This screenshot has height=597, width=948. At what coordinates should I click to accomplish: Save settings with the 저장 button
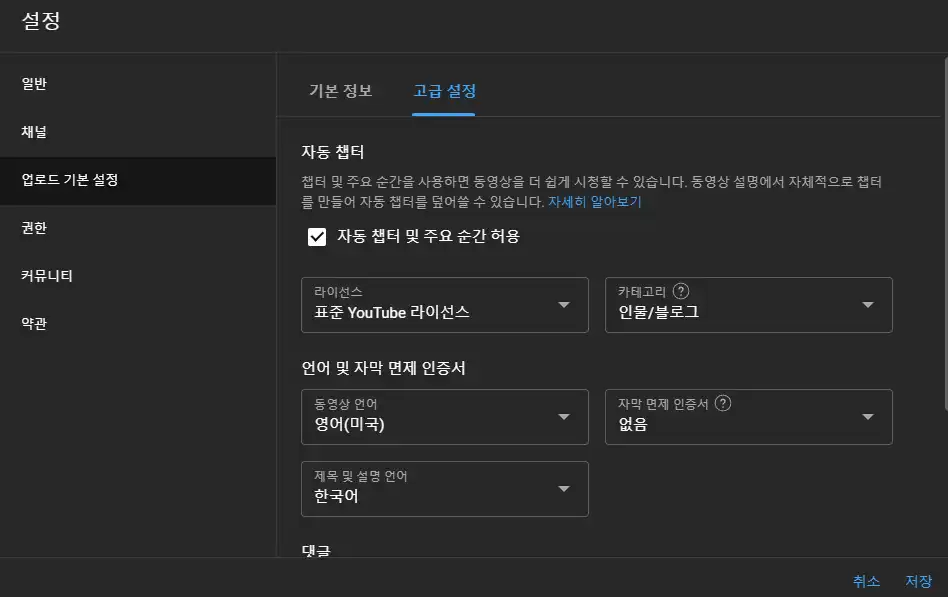[x=920, y=581]
